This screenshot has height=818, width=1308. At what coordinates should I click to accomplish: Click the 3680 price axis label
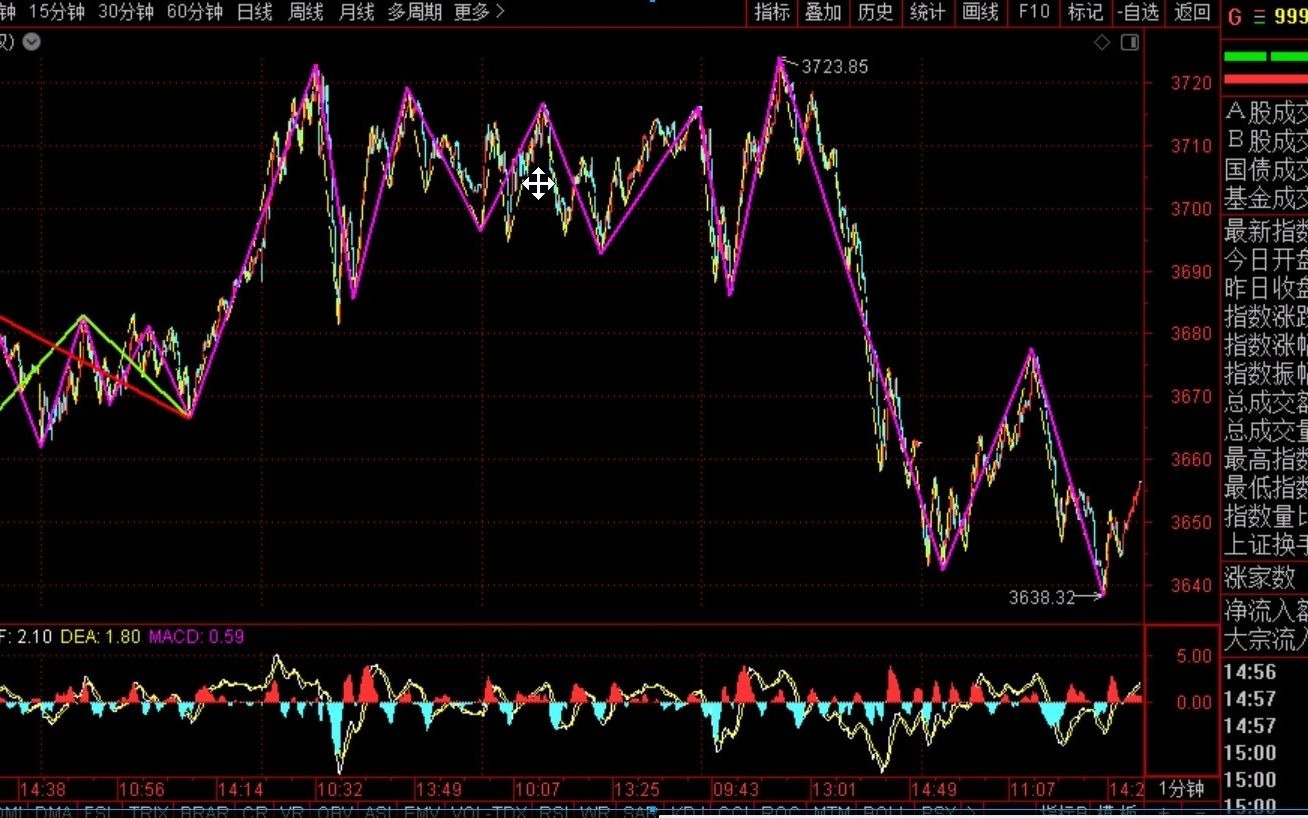(x=1191, y=334)
